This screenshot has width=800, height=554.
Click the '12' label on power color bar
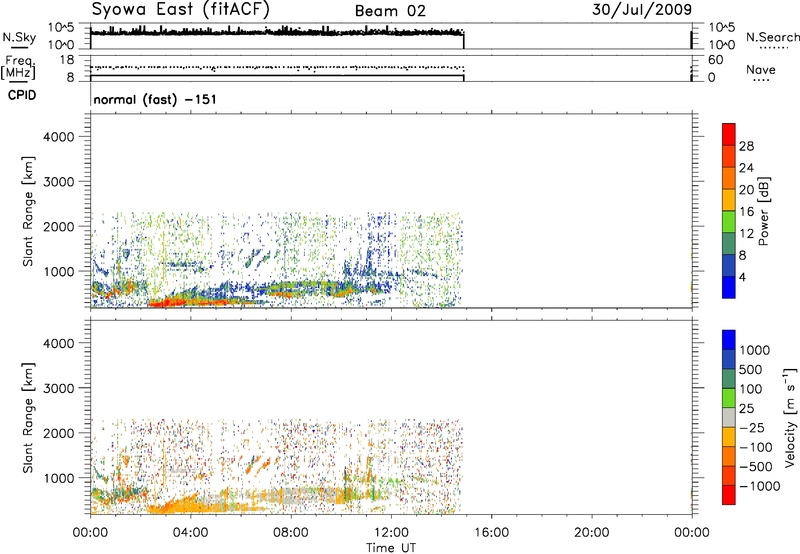tap(746, 234)
